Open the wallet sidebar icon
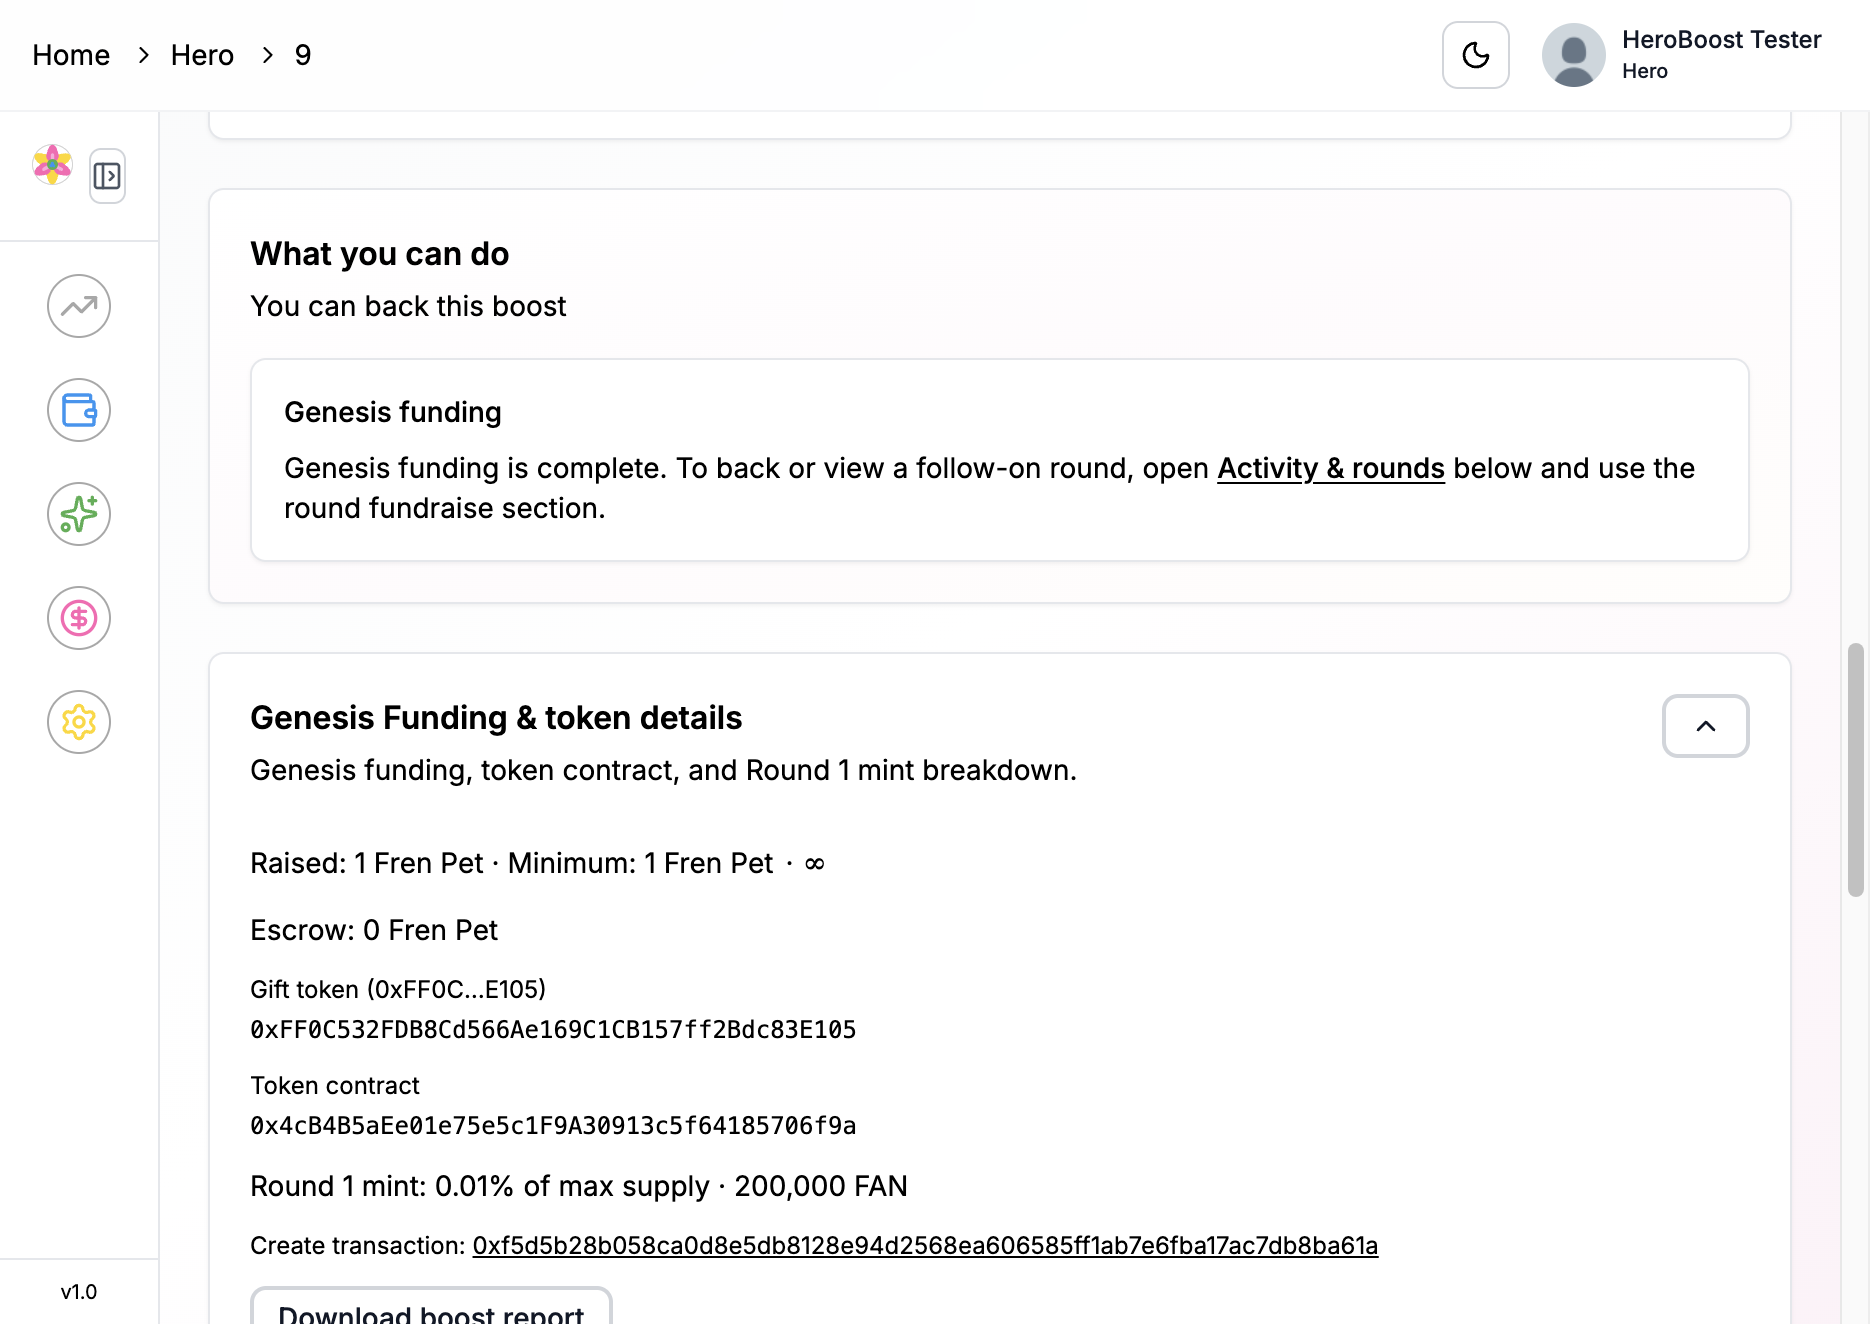The width and height of the screenshot is (1870, 1324). (x=79, y=410)
